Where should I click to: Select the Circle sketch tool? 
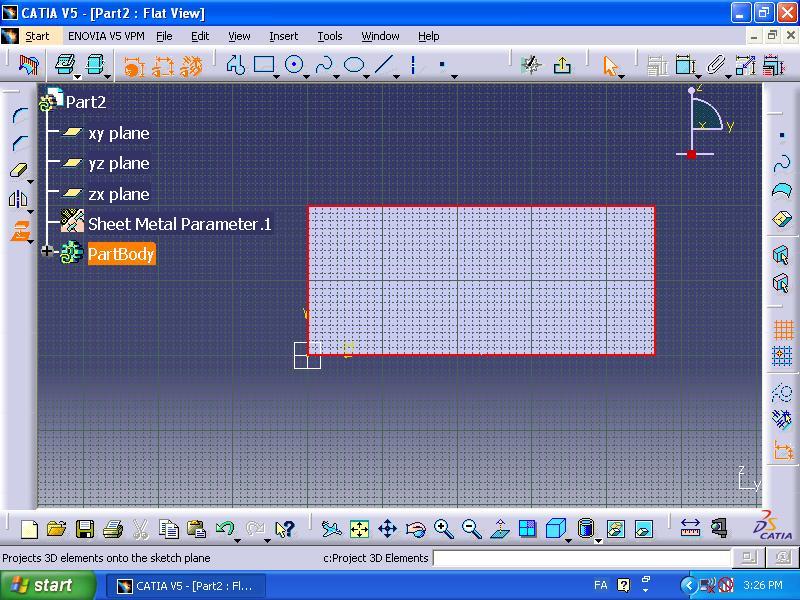295,63
